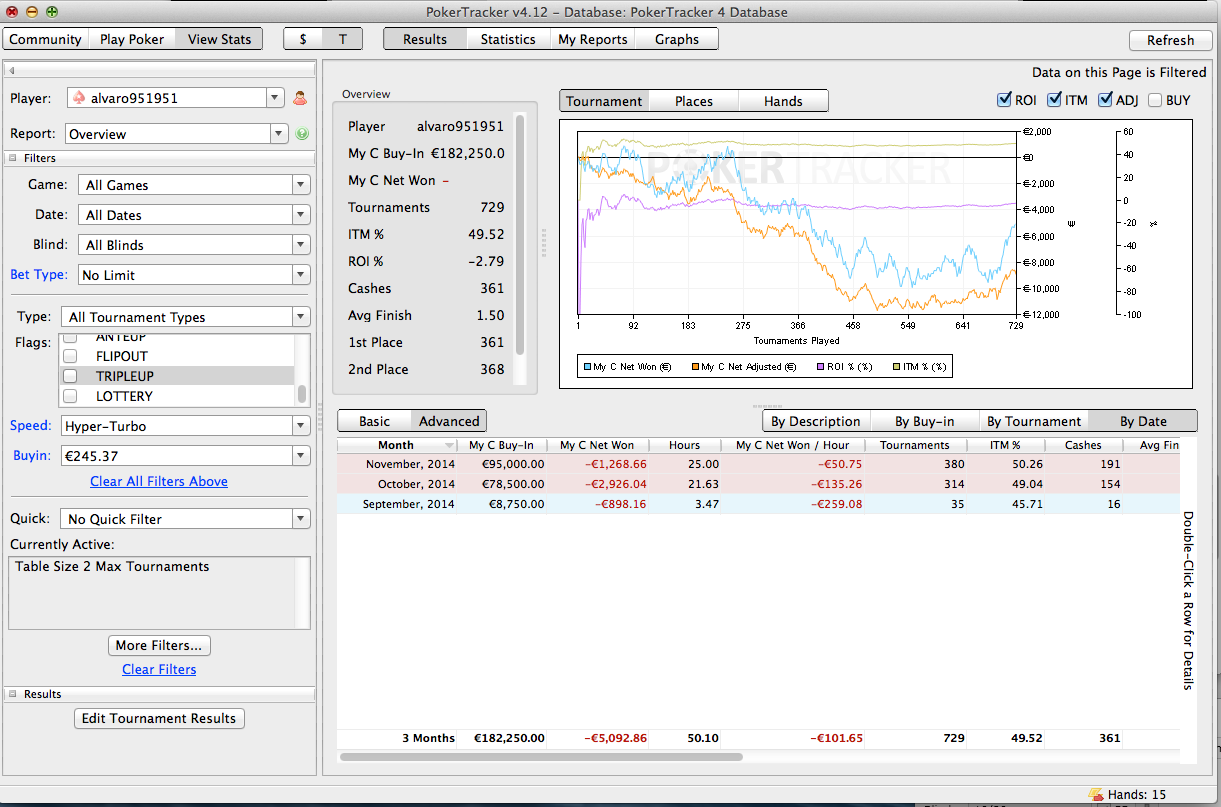The width and height of the screenshot is (1221, 807).
Task: Collapse the Results section in sidebar
Action: 14,694
